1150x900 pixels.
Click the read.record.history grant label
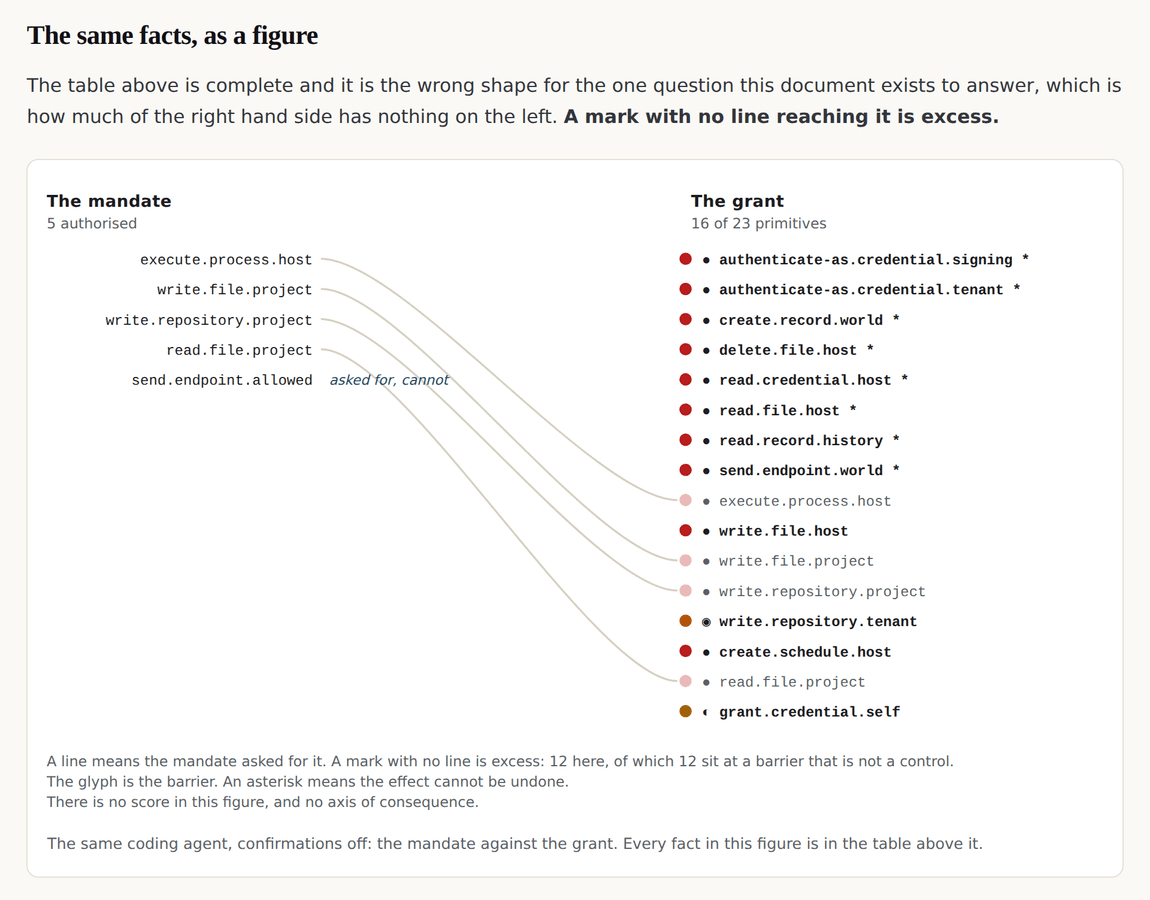[801, 440]
